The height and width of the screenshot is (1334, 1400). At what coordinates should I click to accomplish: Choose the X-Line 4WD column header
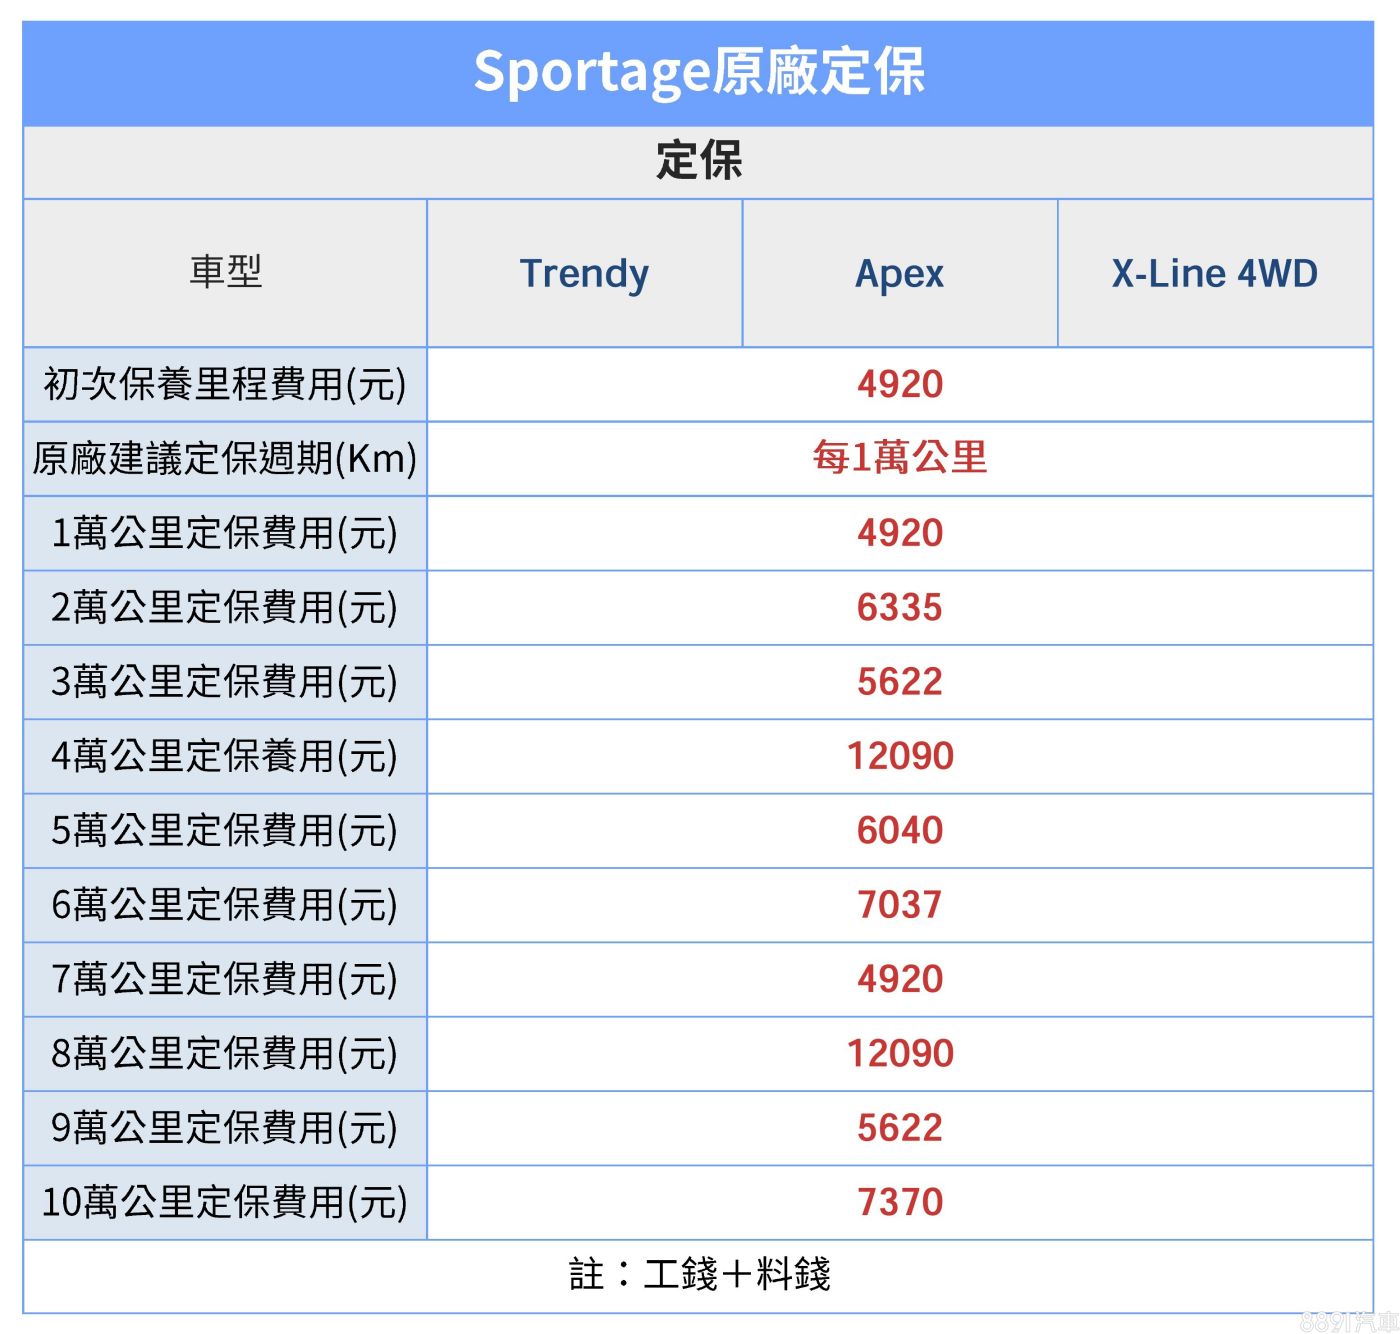[x=1214, y=273]
